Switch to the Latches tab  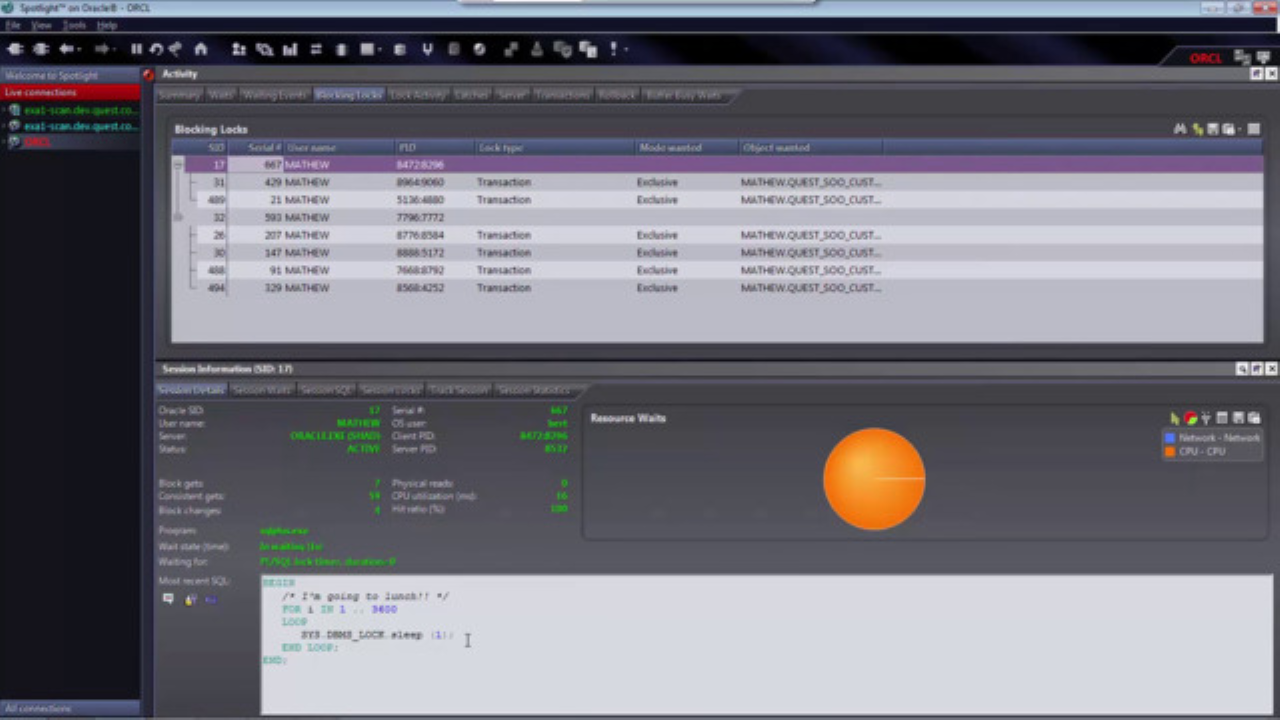[x=471, y=95]
